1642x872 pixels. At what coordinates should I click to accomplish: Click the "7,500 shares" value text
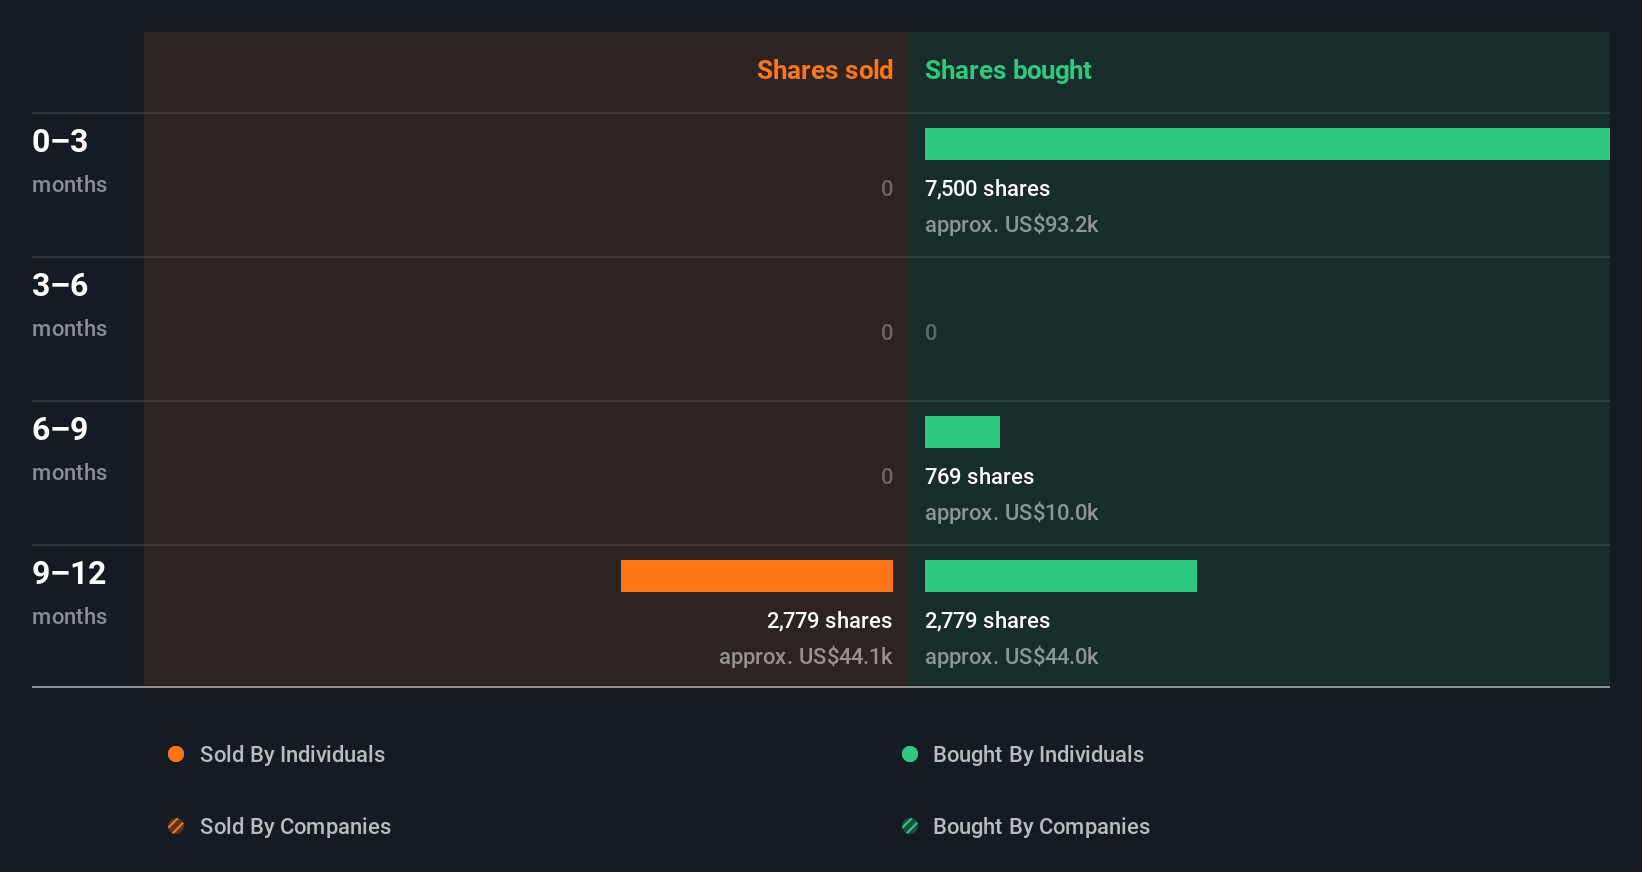point(987,188)
